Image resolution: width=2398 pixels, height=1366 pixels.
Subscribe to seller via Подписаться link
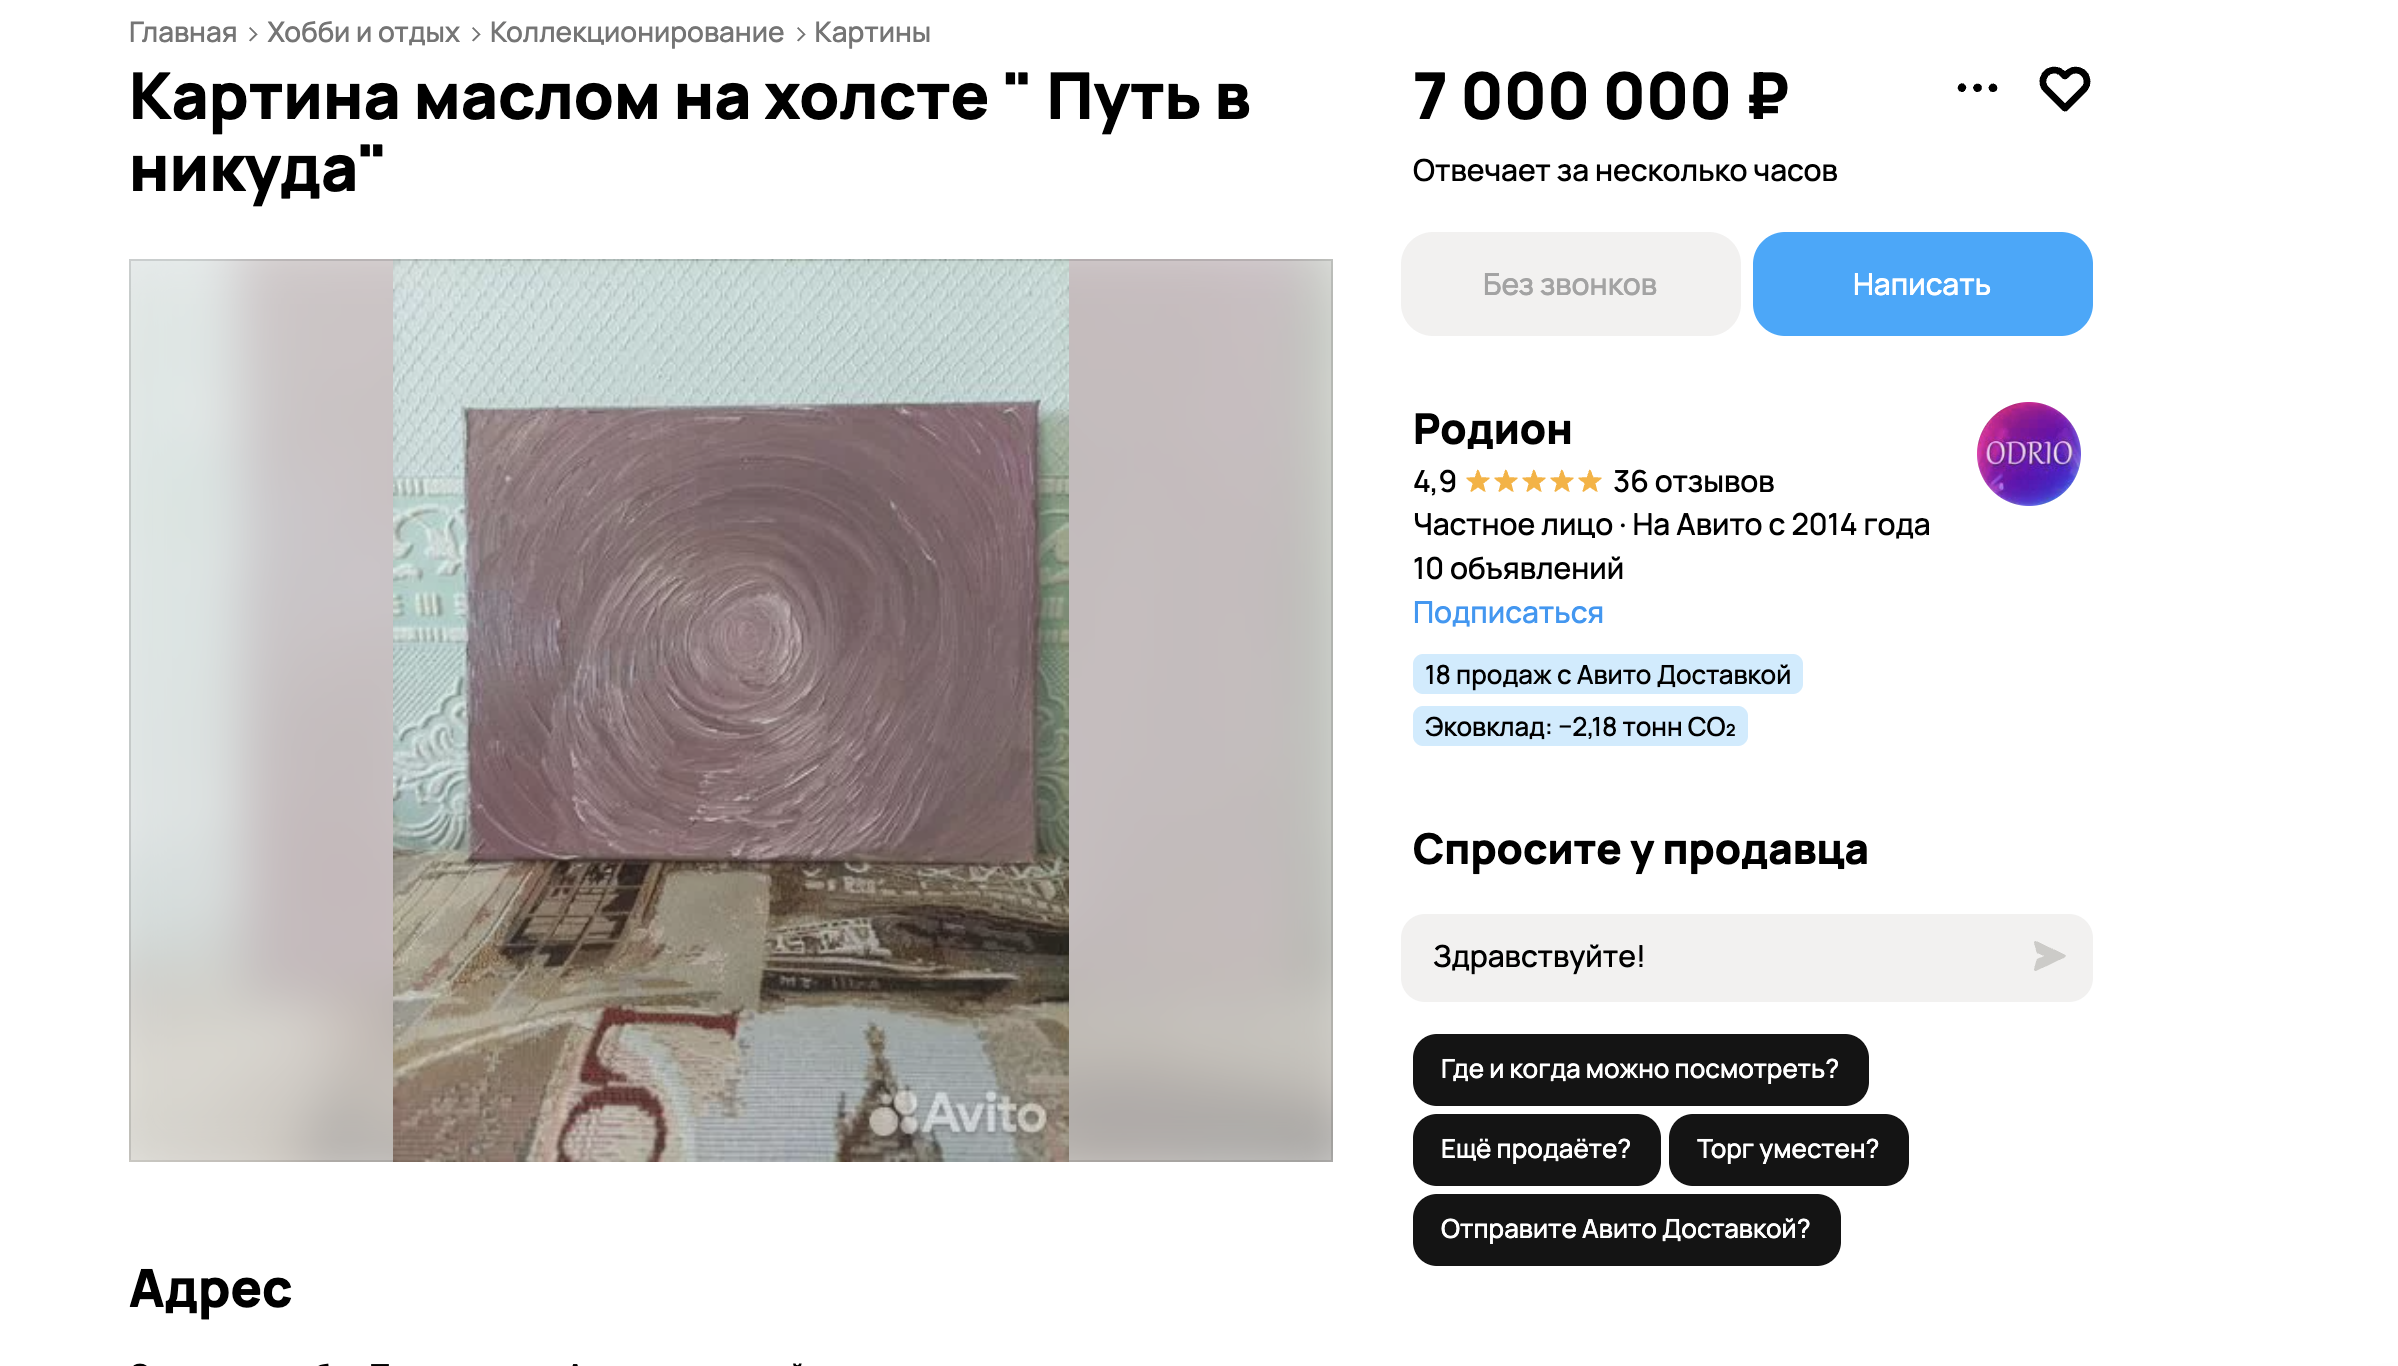click(1507, 612)
